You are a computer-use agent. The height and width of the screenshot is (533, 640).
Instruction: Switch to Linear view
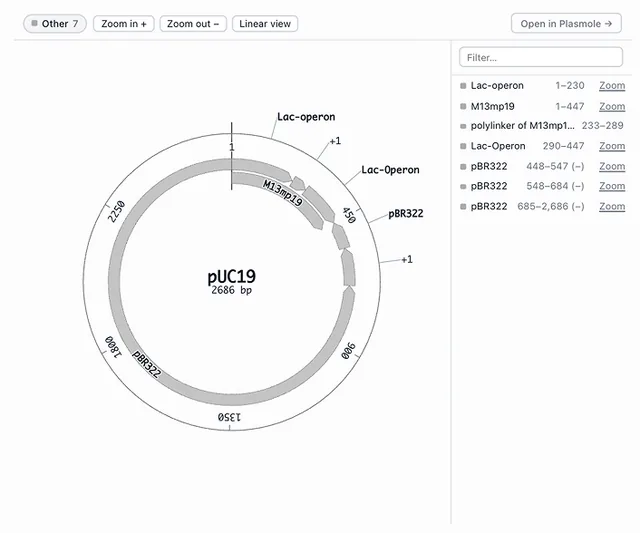265,24
